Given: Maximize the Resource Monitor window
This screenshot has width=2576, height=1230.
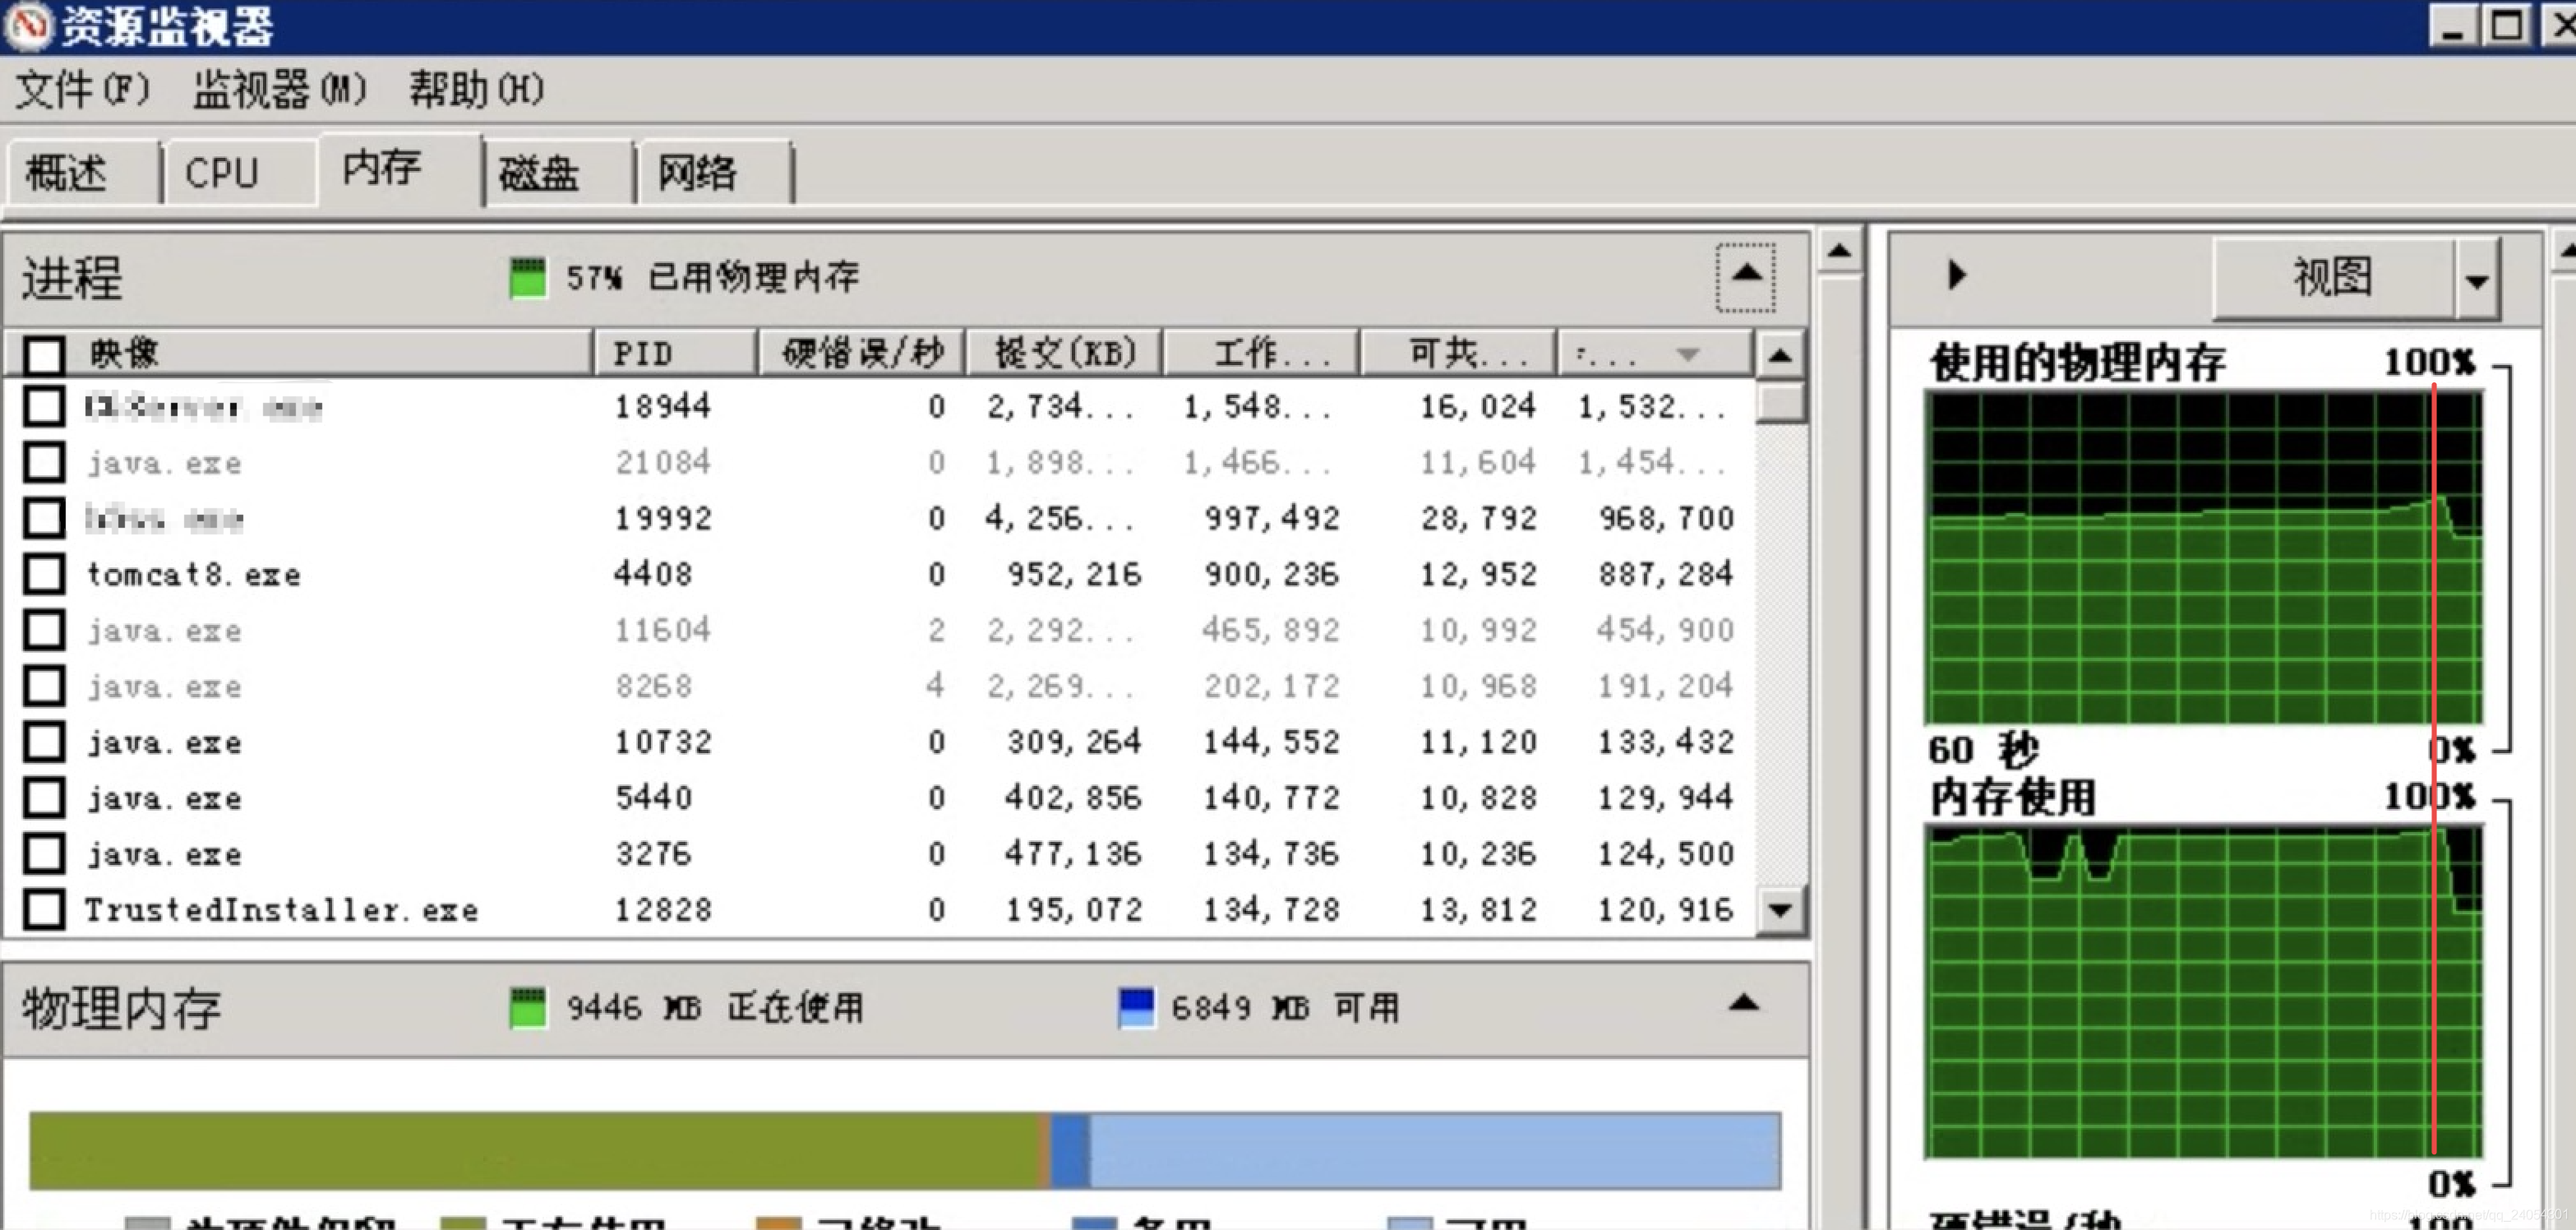Looking at the screenshot, I should pyautogui.click(x=2506, y=26).
